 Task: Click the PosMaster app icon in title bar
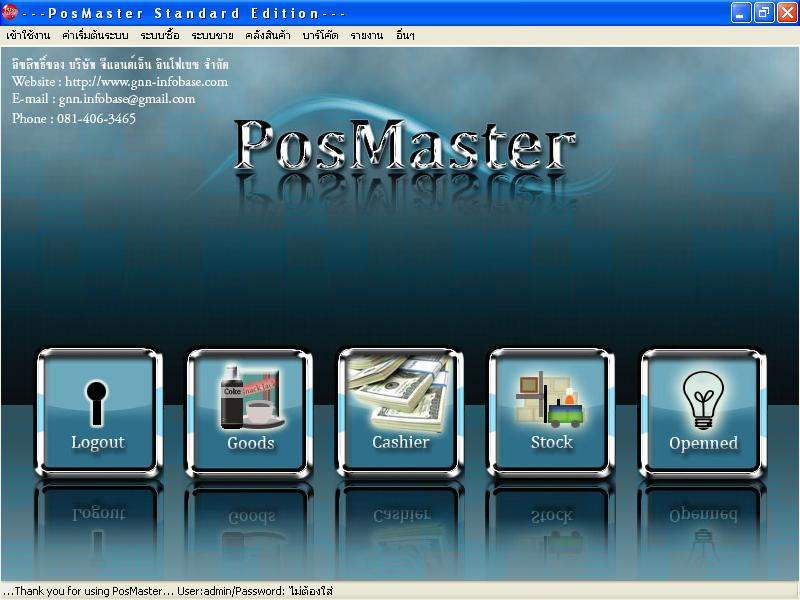(x=11, y=13)
